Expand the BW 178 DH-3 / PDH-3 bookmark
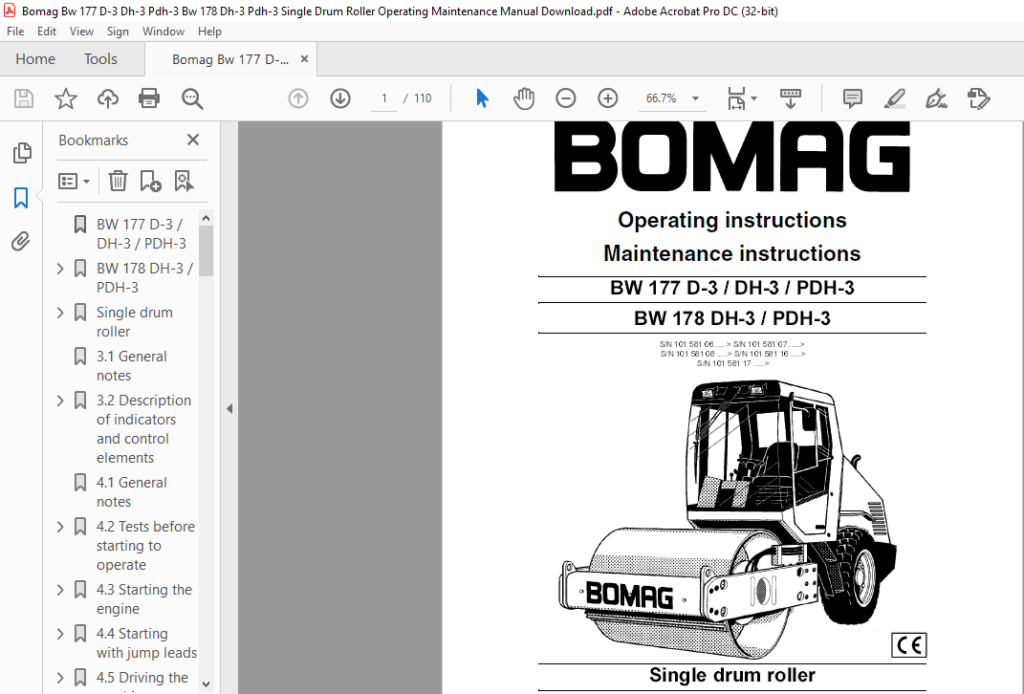1024x694 pixels. click(60, 268)
